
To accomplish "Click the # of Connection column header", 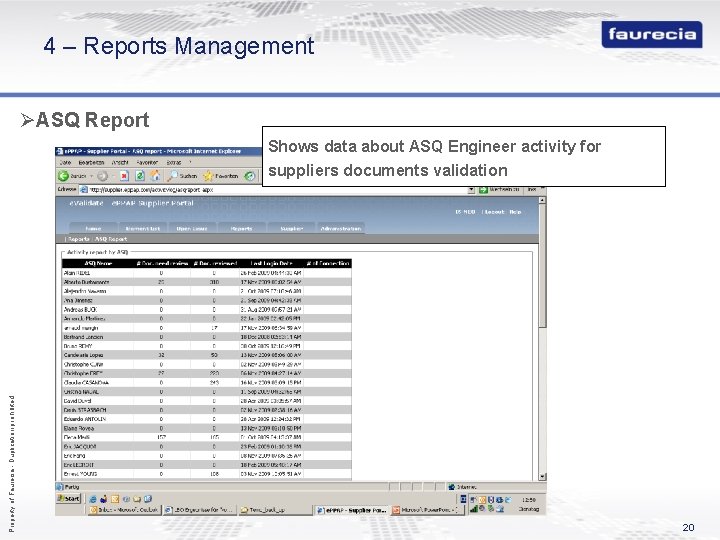I will click(x=328, y=263).
